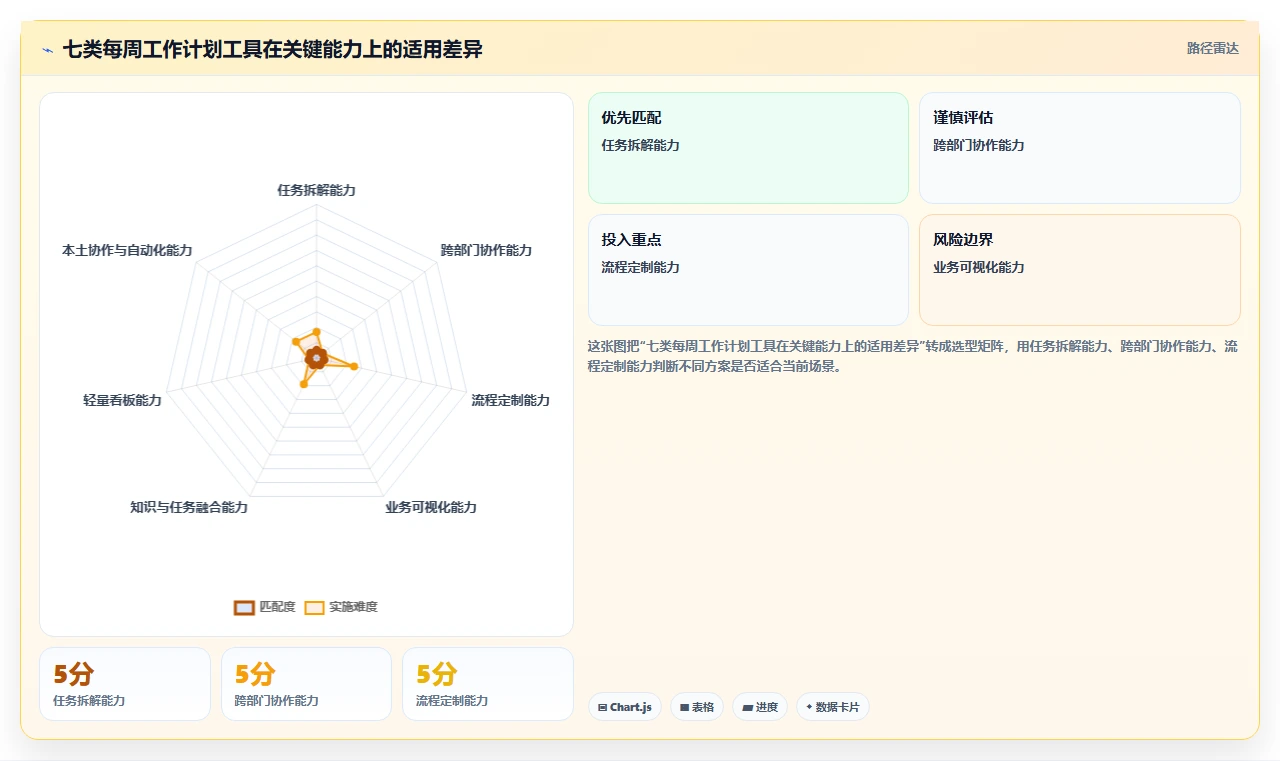Viewport: 1280px width, 761px height.
Task: Click the 业务可视化能力 radar axis label
Action: click(431, 507)
